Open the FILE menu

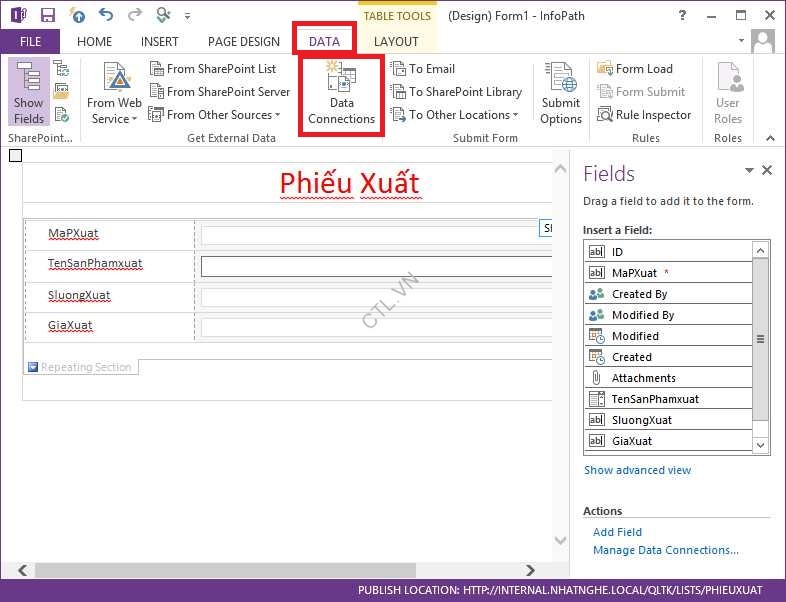(x=29, y=41)
